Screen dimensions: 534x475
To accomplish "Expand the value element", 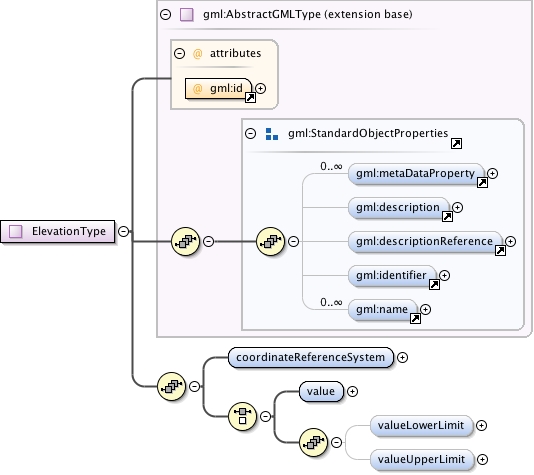I will pyautogui.click(x=352, y=392).
